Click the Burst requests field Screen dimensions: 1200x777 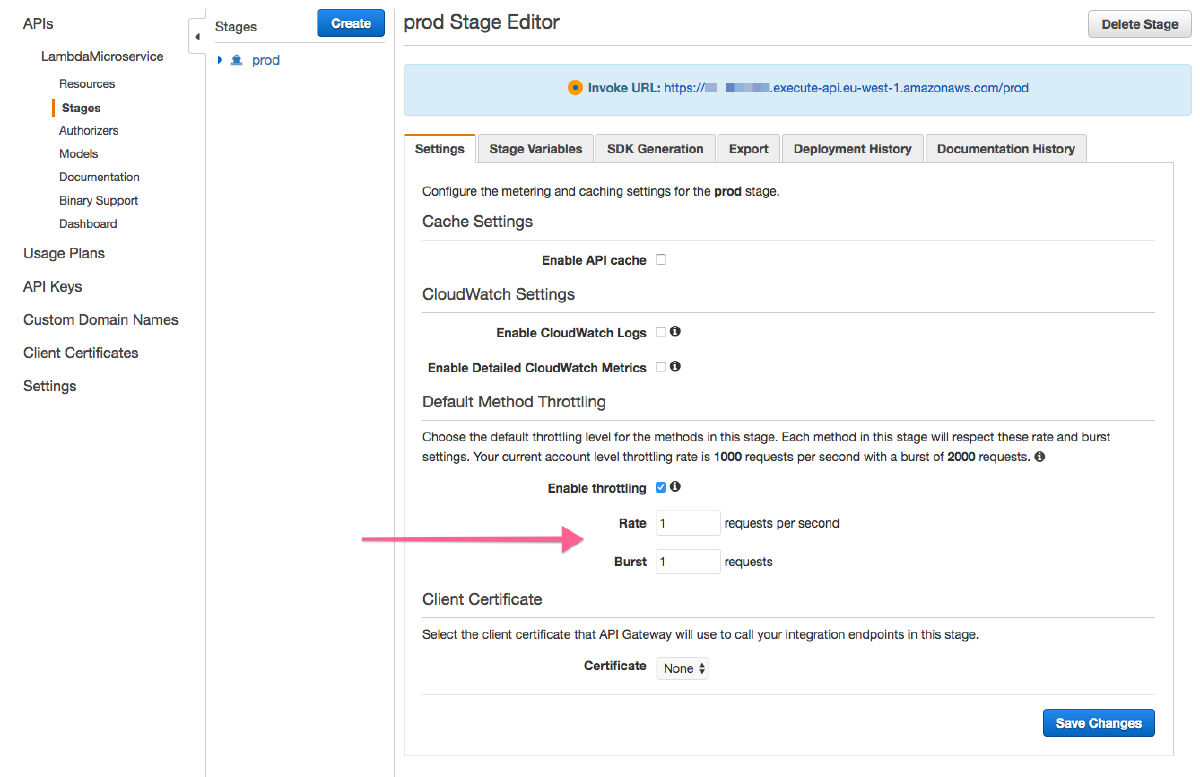687,561
